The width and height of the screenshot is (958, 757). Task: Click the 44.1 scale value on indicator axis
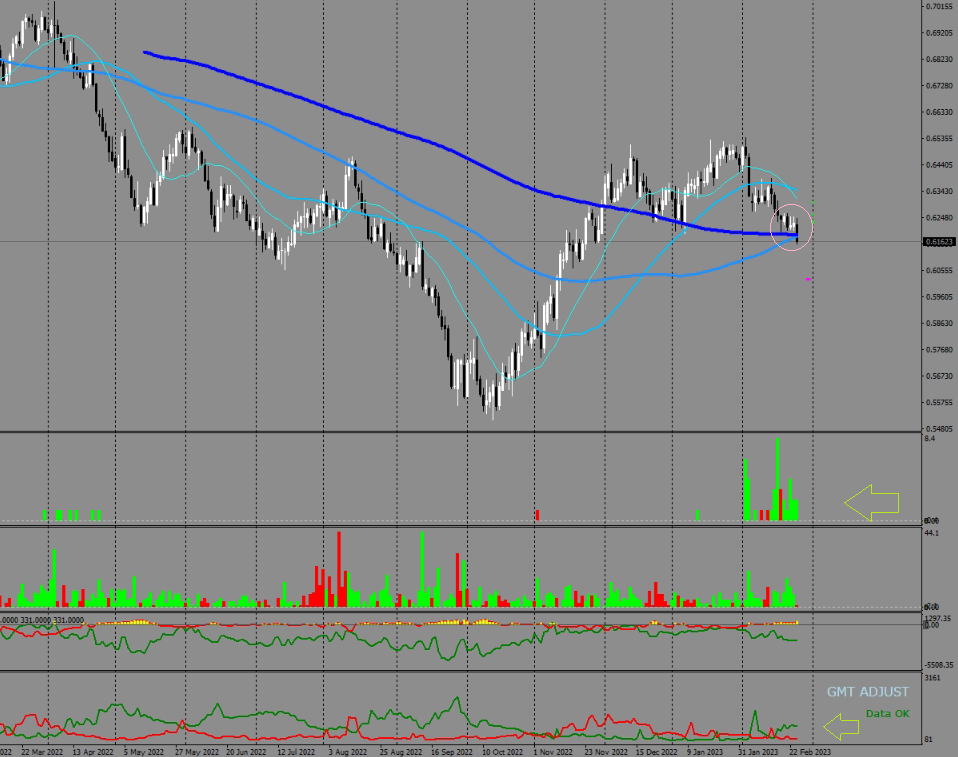[x=931, y=533]
